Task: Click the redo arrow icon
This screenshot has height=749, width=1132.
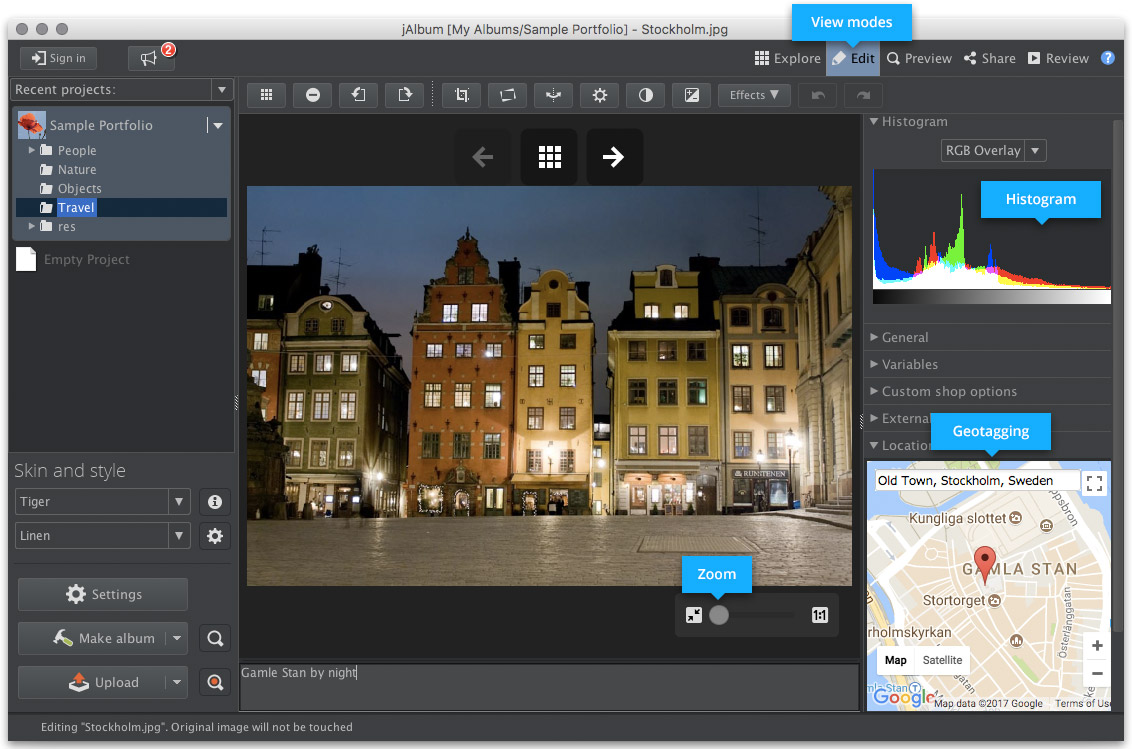Action: coord(863,95)
